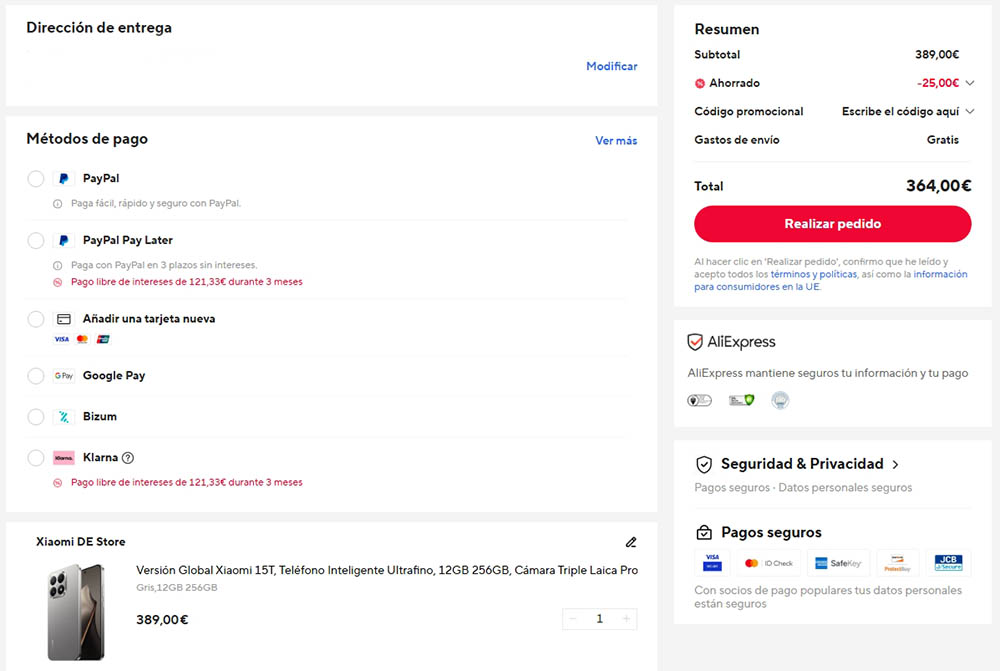The image size is (1000, 671).
Task: Click the info icon under PayPal
Action: tap(57, 204)
